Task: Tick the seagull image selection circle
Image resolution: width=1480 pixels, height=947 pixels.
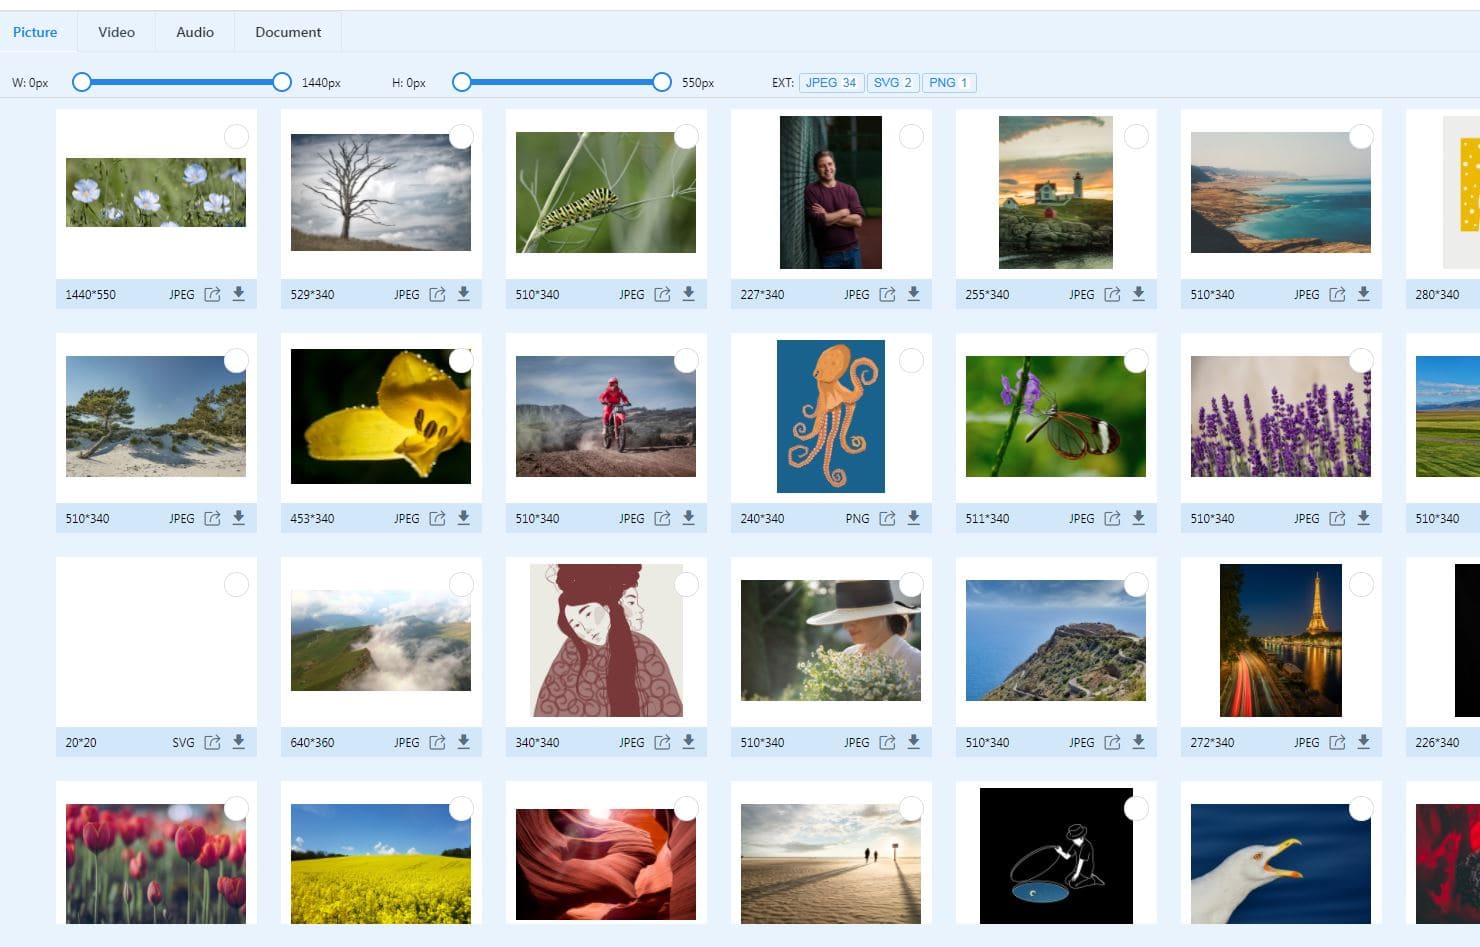Action: click(x=1361, y=808)
